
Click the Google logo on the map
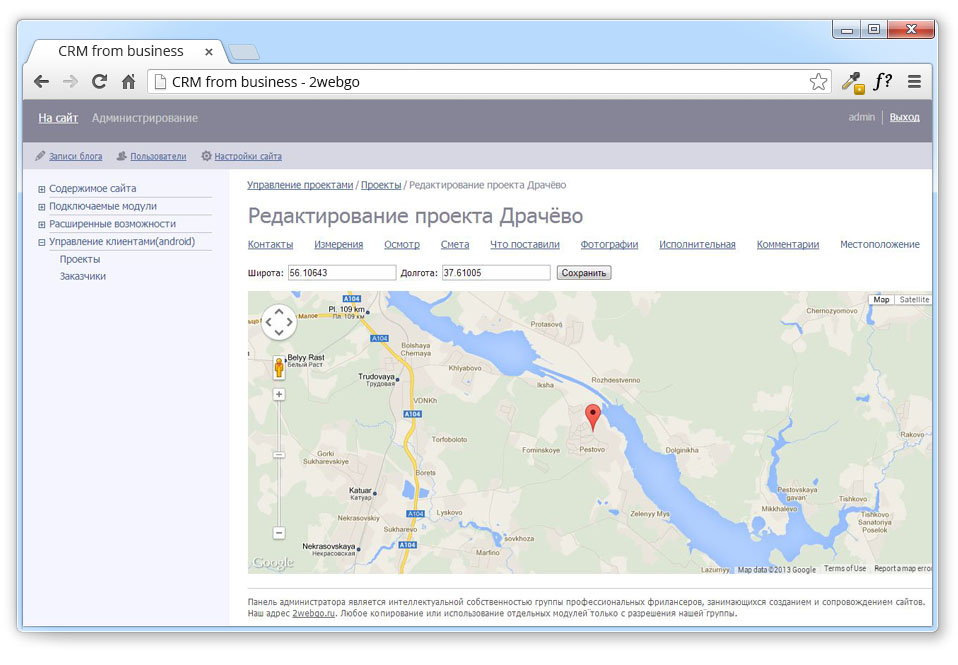click(273, 562)
